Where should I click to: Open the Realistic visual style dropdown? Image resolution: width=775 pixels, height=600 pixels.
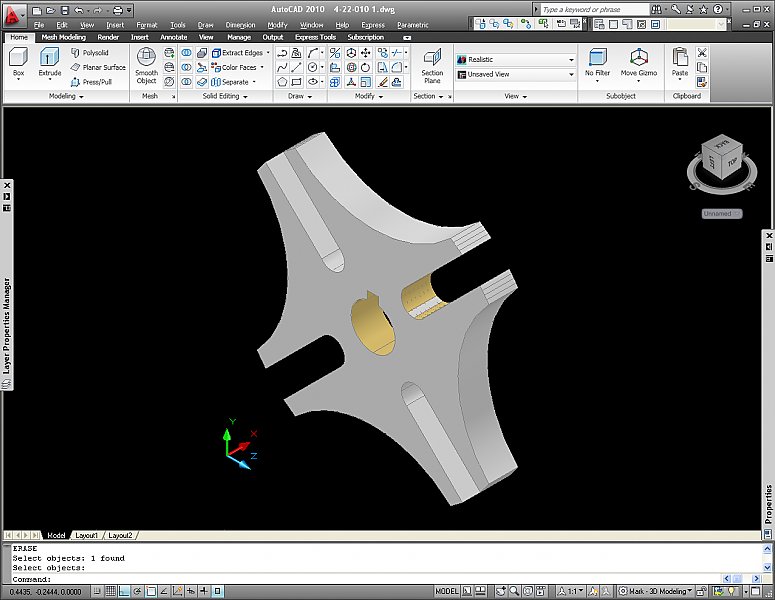coord(515,60)
